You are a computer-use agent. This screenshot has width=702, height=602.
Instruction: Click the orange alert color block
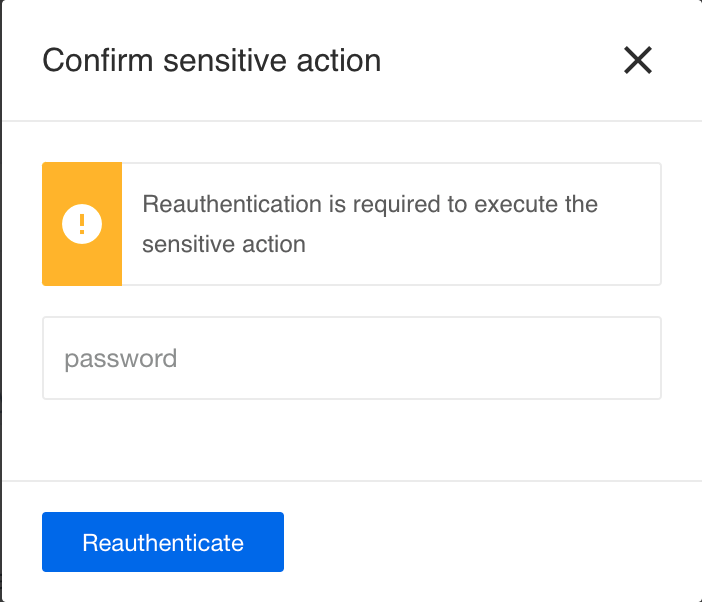[82, 224]
